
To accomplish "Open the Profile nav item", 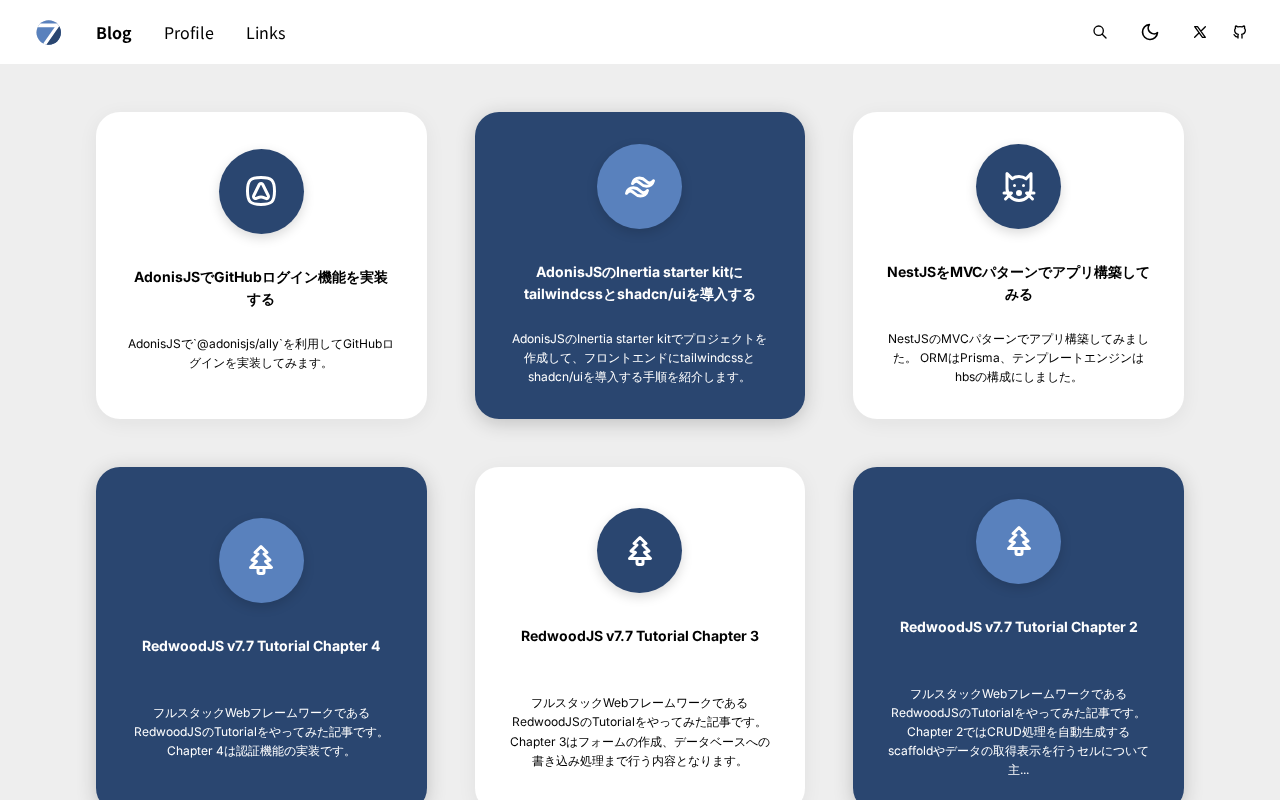I will click(x=189, y=33).
